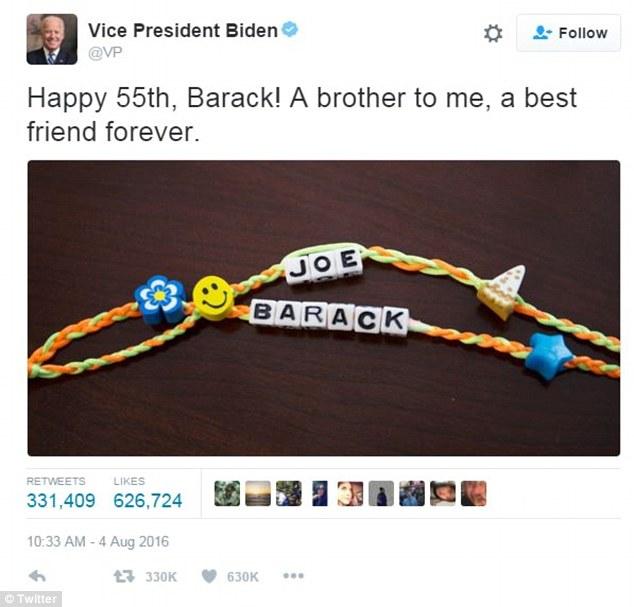The width and height of the screenshot is (634, 607).
Task: Open the friendship bracelets photo
Action: (323, 308)
